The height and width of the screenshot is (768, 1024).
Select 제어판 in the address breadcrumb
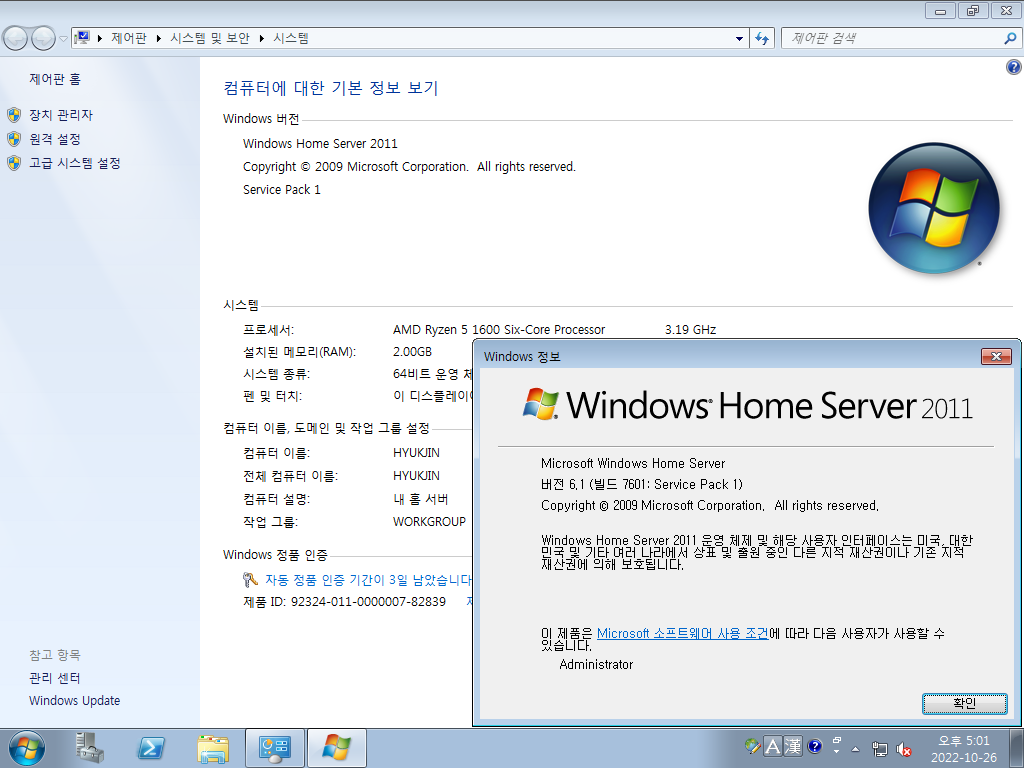129,38
